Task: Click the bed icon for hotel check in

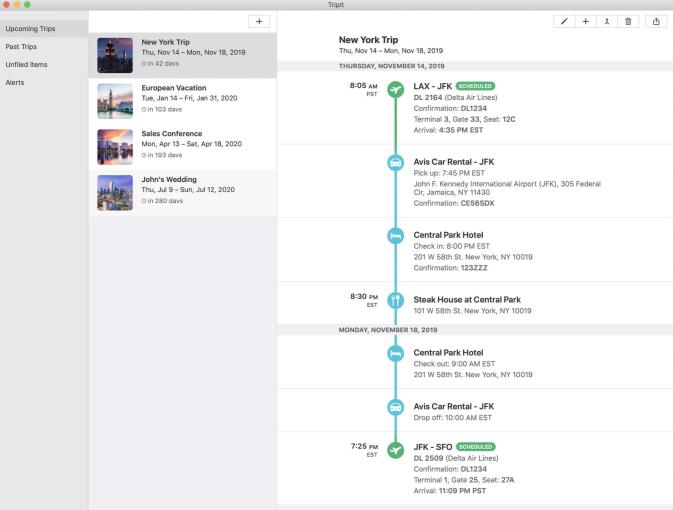Action: pos(395,236)
